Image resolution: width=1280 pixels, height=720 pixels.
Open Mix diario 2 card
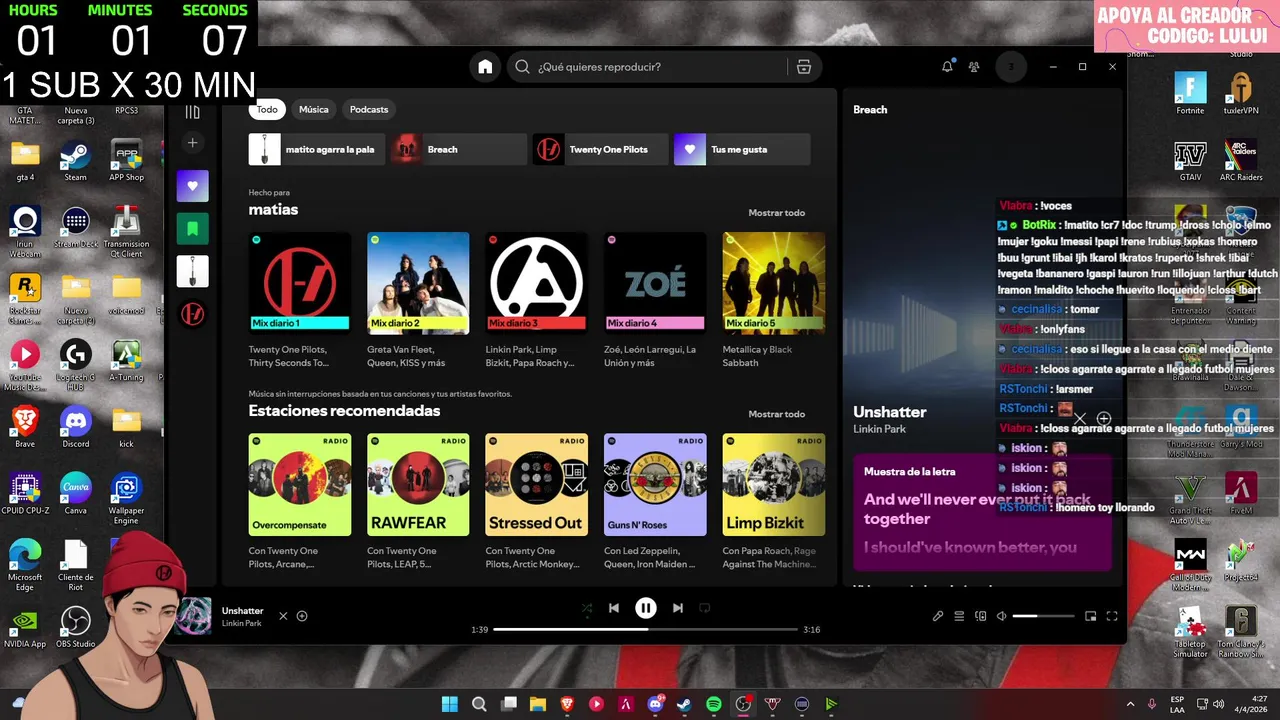418,300
